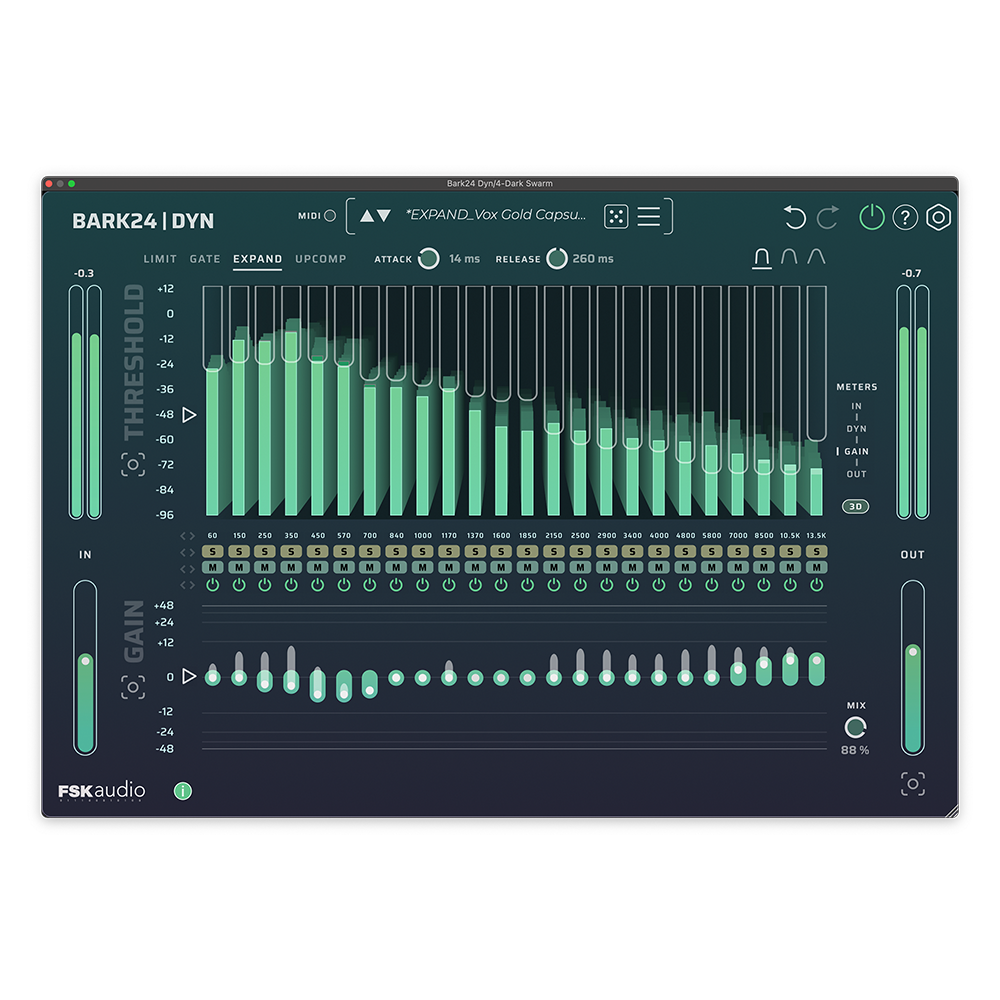The height and width of the screenshot is (1000, 1000).
Task: Toggle the MIDI indicator
Action: (x=330, y=216)
